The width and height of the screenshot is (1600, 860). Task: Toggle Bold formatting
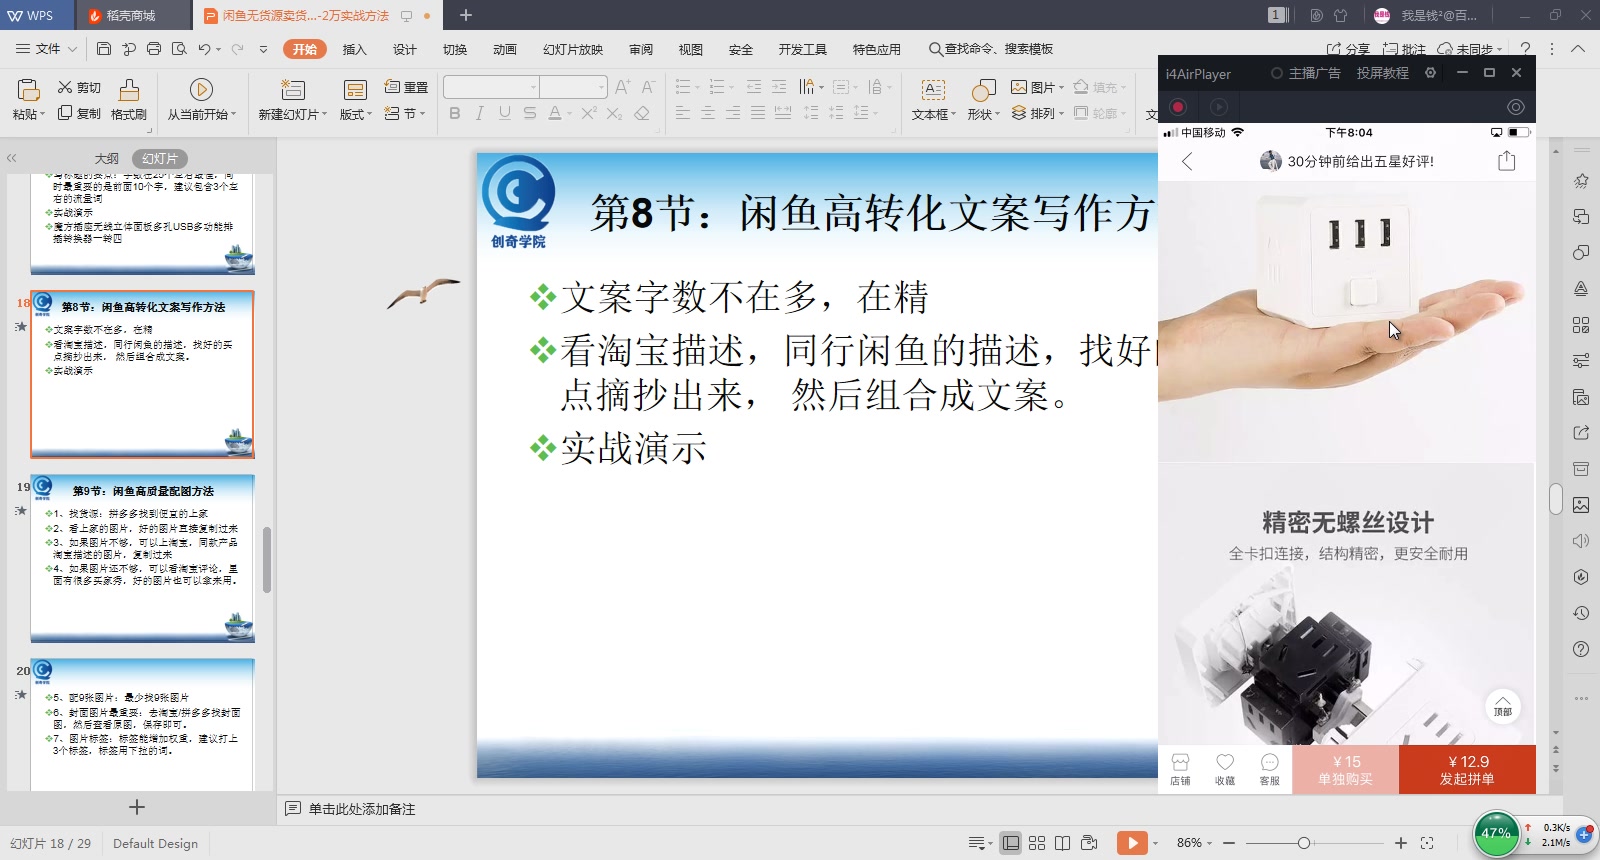pyautogui.click(x=455, y=113)
